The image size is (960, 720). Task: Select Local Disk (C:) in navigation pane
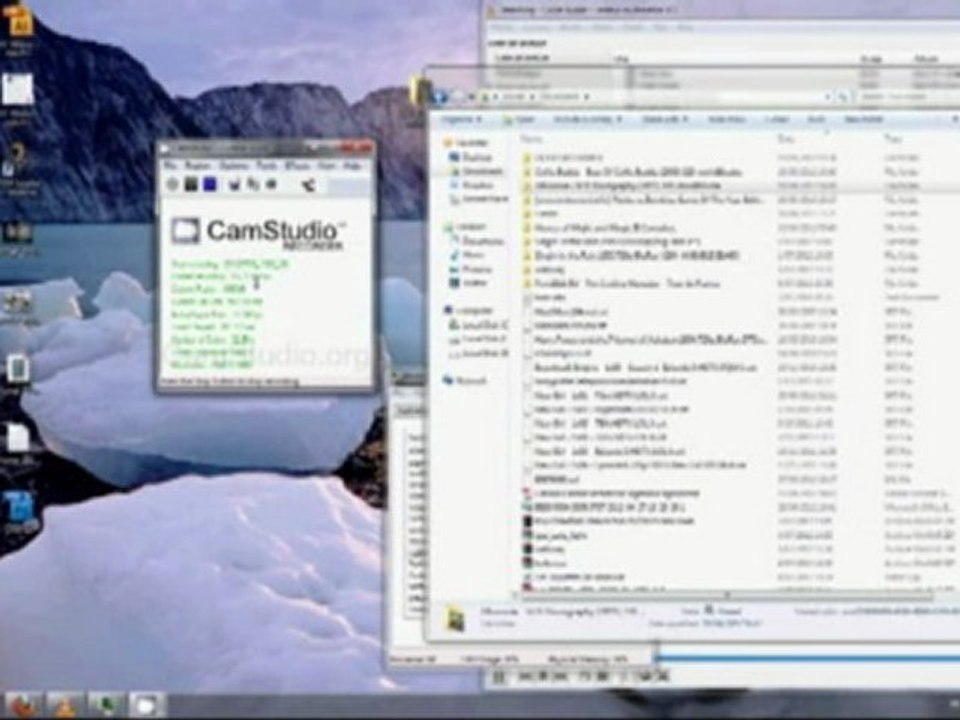click(479, 325)
